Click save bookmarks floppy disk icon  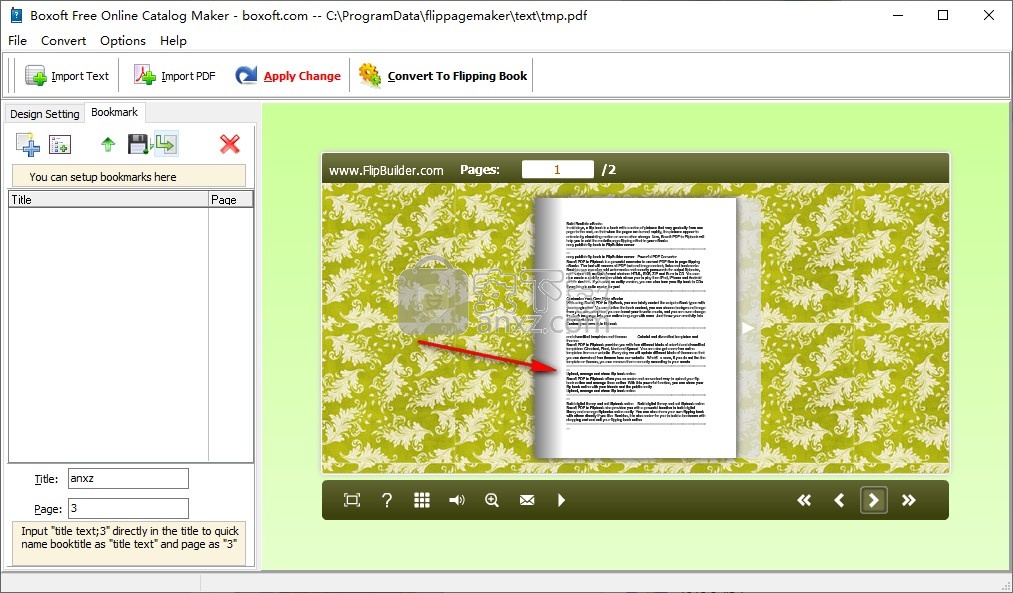[x=139, y=144]
